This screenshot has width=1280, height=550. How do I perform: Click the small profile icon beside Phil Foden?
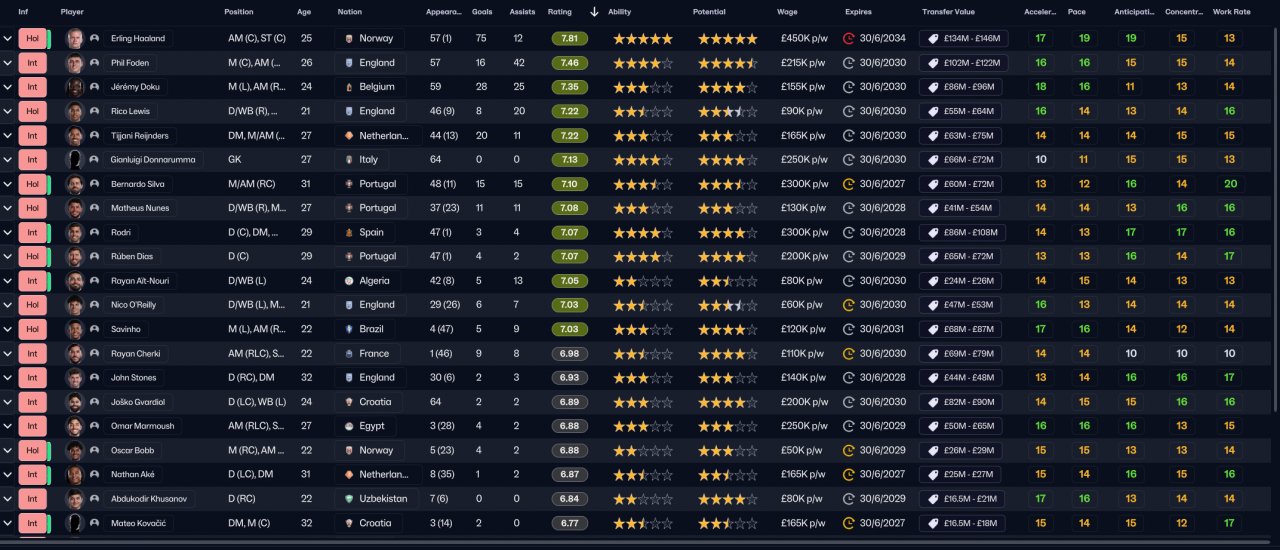94,63
